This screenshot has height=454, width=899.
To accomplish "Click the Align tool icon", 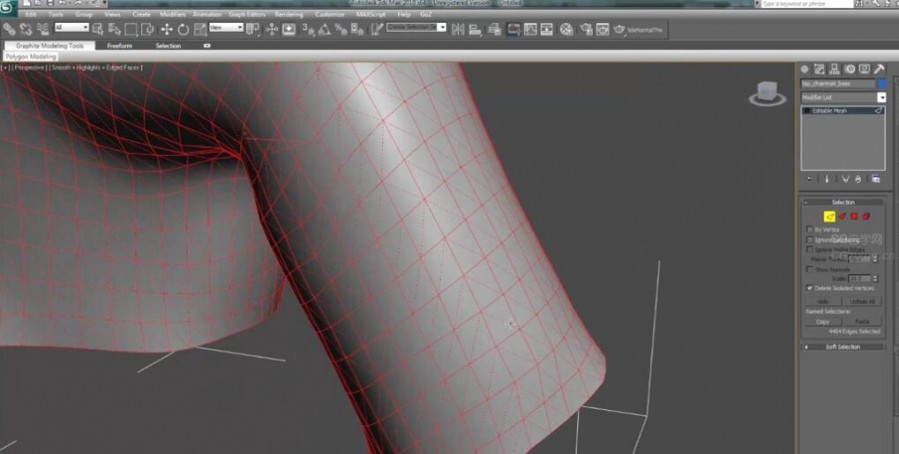I will [475, 29].
